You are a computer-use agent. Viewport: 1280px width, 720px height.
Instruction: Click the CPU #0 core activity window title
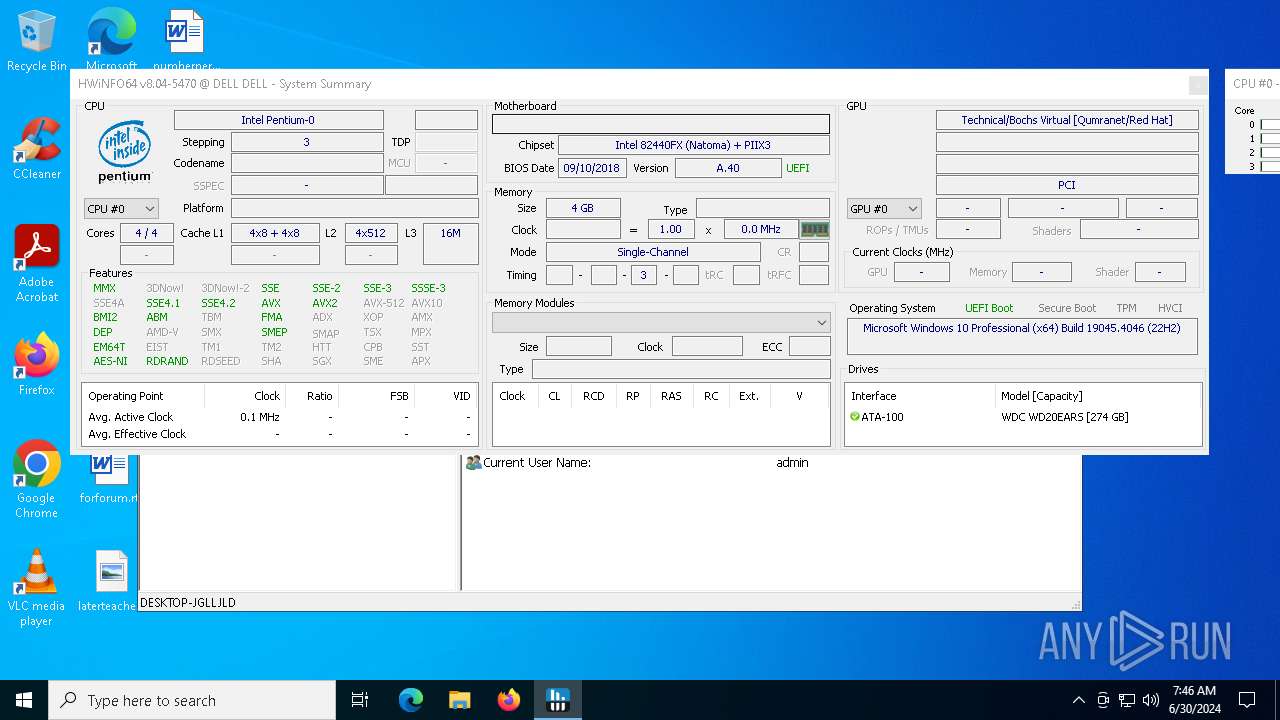(1254, 84)
